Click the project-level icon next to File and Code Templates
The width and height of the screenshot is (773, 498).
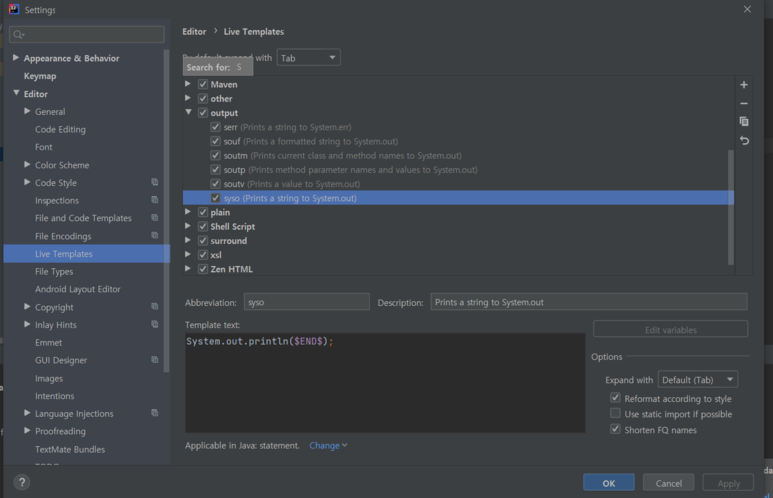coord(155,217)
